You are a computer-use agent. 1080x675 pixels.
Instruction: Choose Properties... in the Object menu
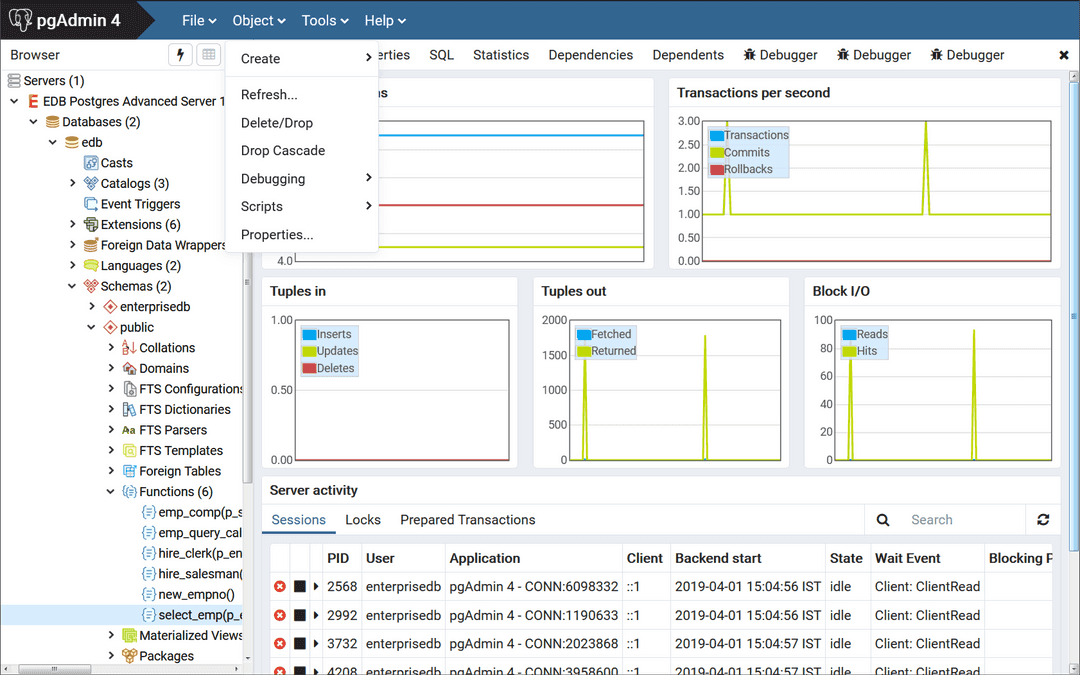click(x=277, y=234)
